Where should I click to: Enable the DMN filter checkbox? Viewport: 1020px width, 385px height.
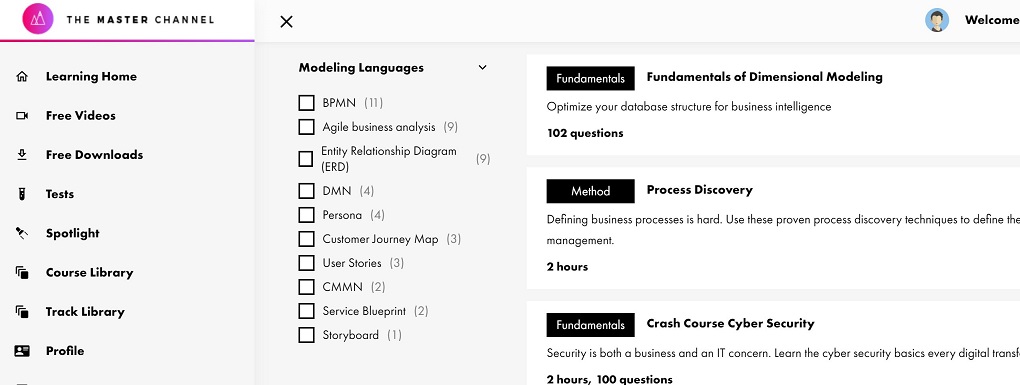pyautogui.click(x=306, y=191)
